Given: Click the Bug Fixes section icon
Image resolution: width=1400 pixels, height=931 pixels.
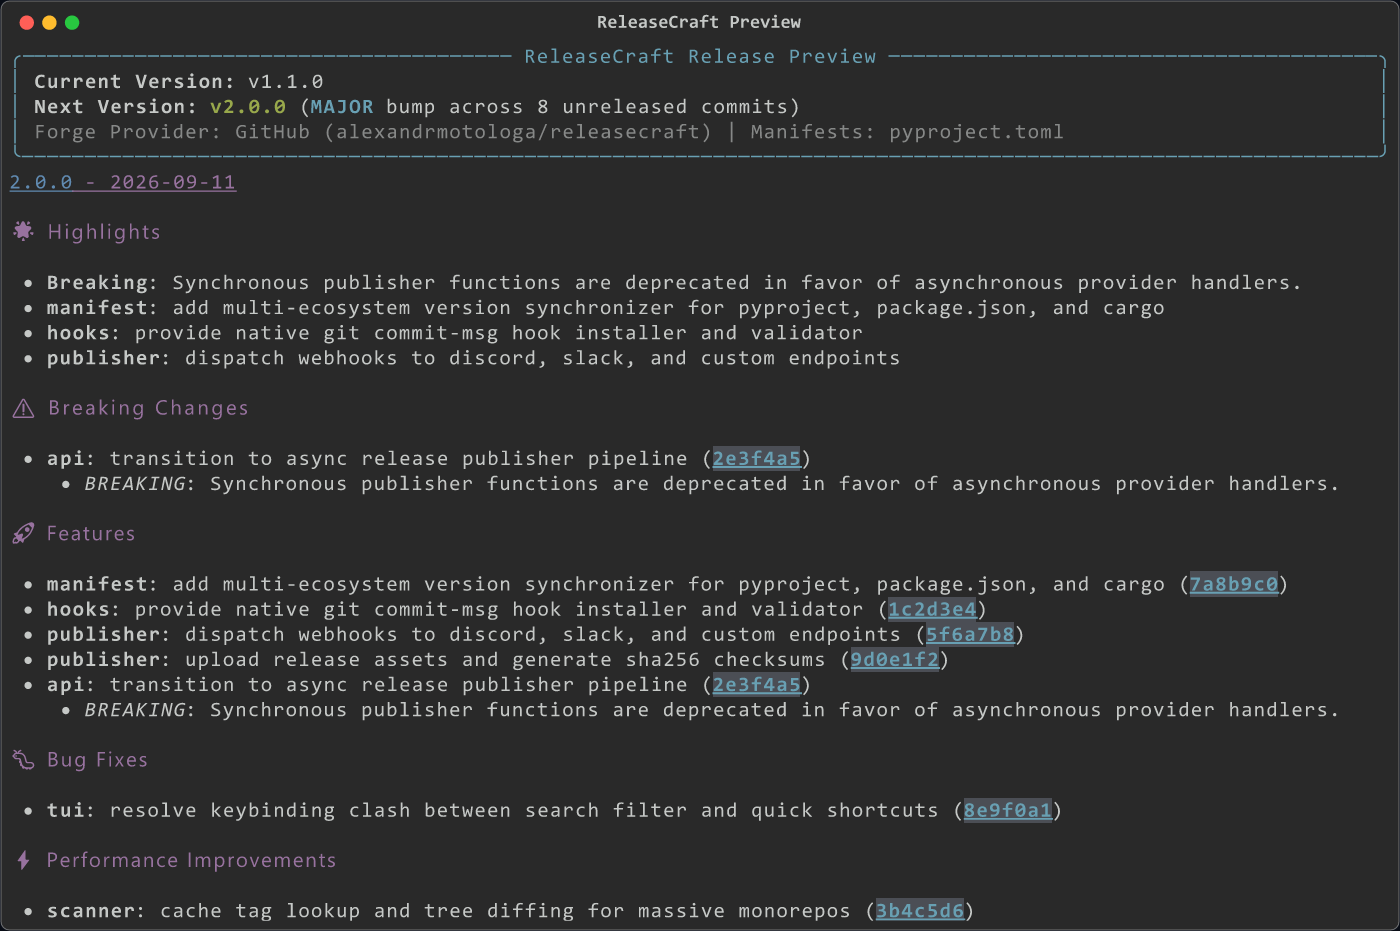Looking at the screenshot, I should point(23,760).
